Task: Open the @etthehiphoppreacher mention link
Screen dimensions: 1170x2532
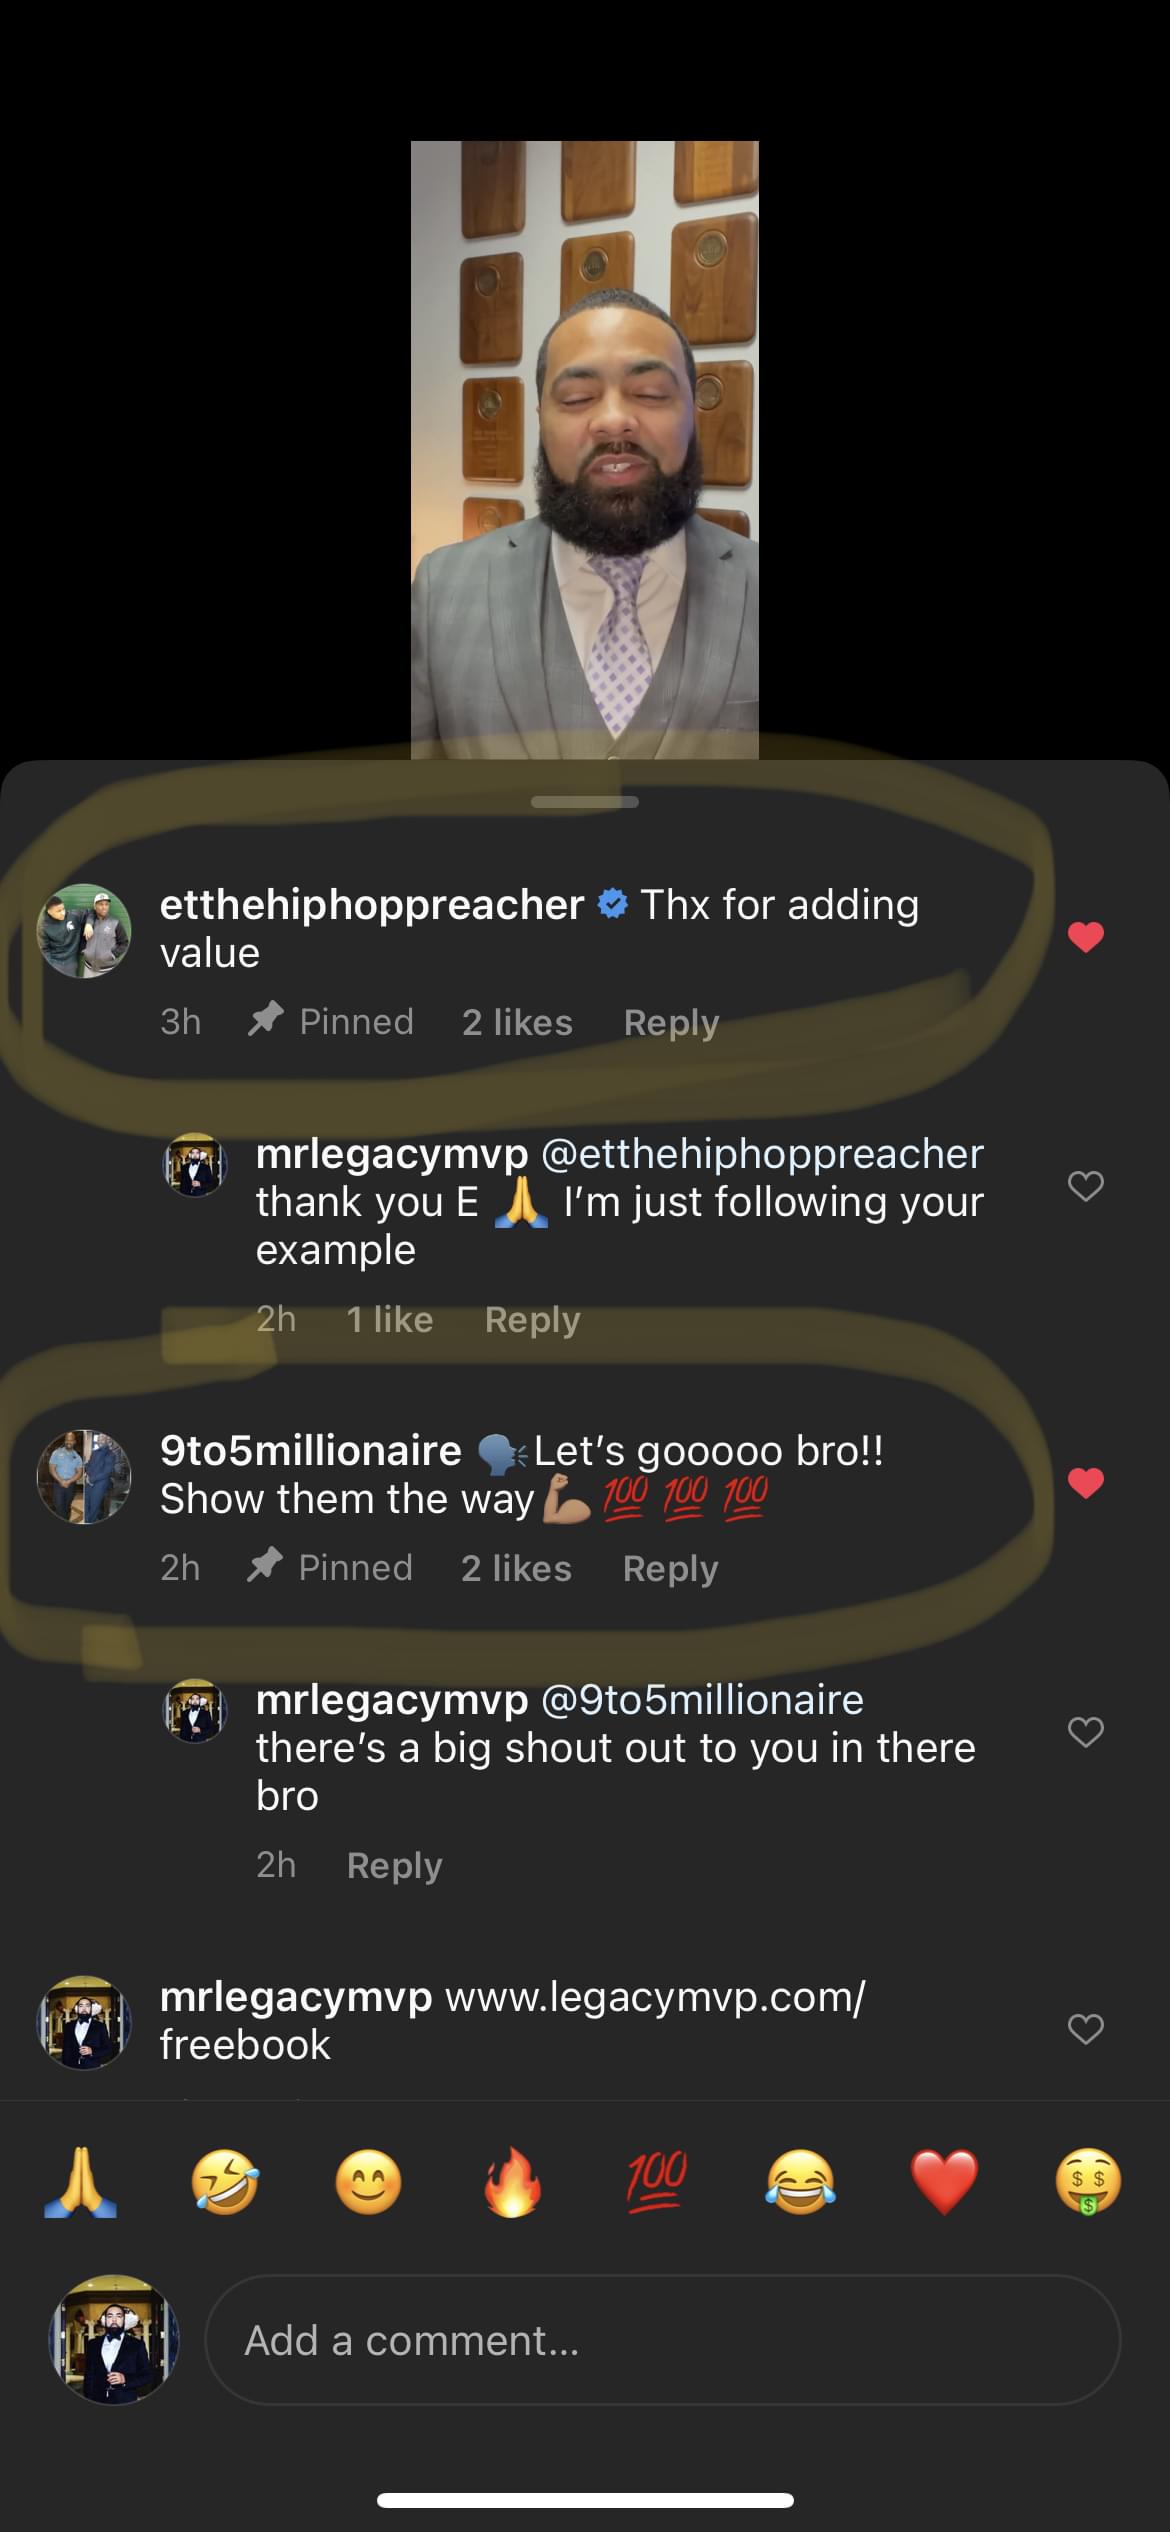Action: point(762,1154)
